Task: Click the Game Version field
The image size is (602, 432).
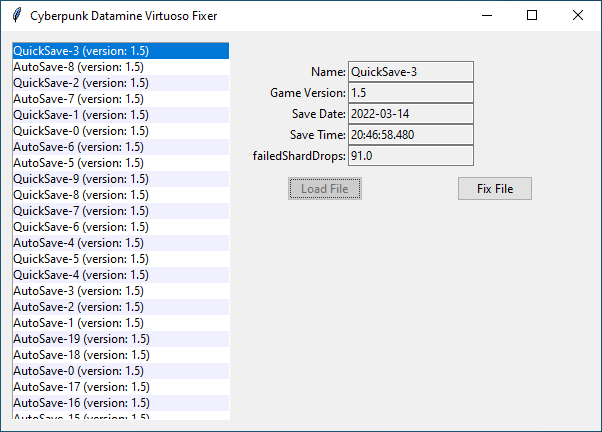Action: coord(411,93)
